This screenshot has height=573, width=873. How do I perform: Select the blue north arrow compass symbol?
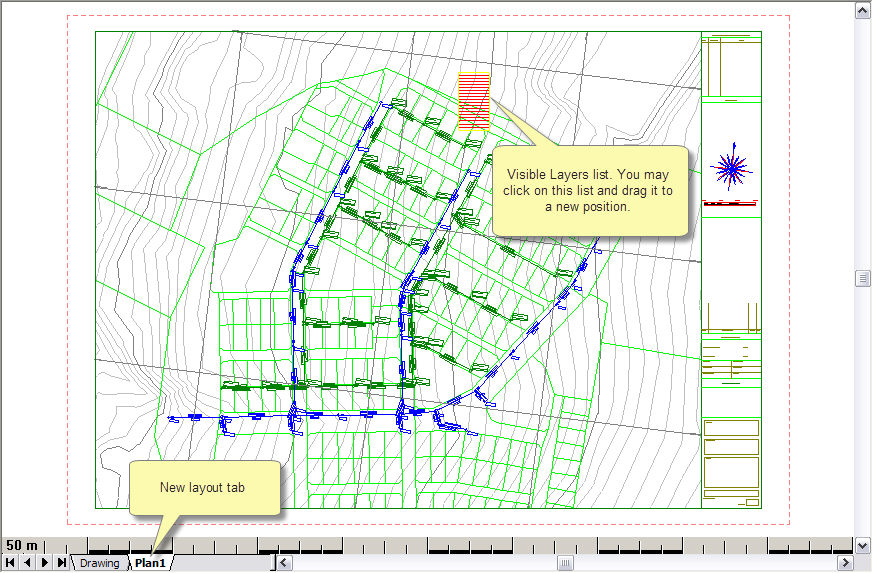[x=731, y=170]
